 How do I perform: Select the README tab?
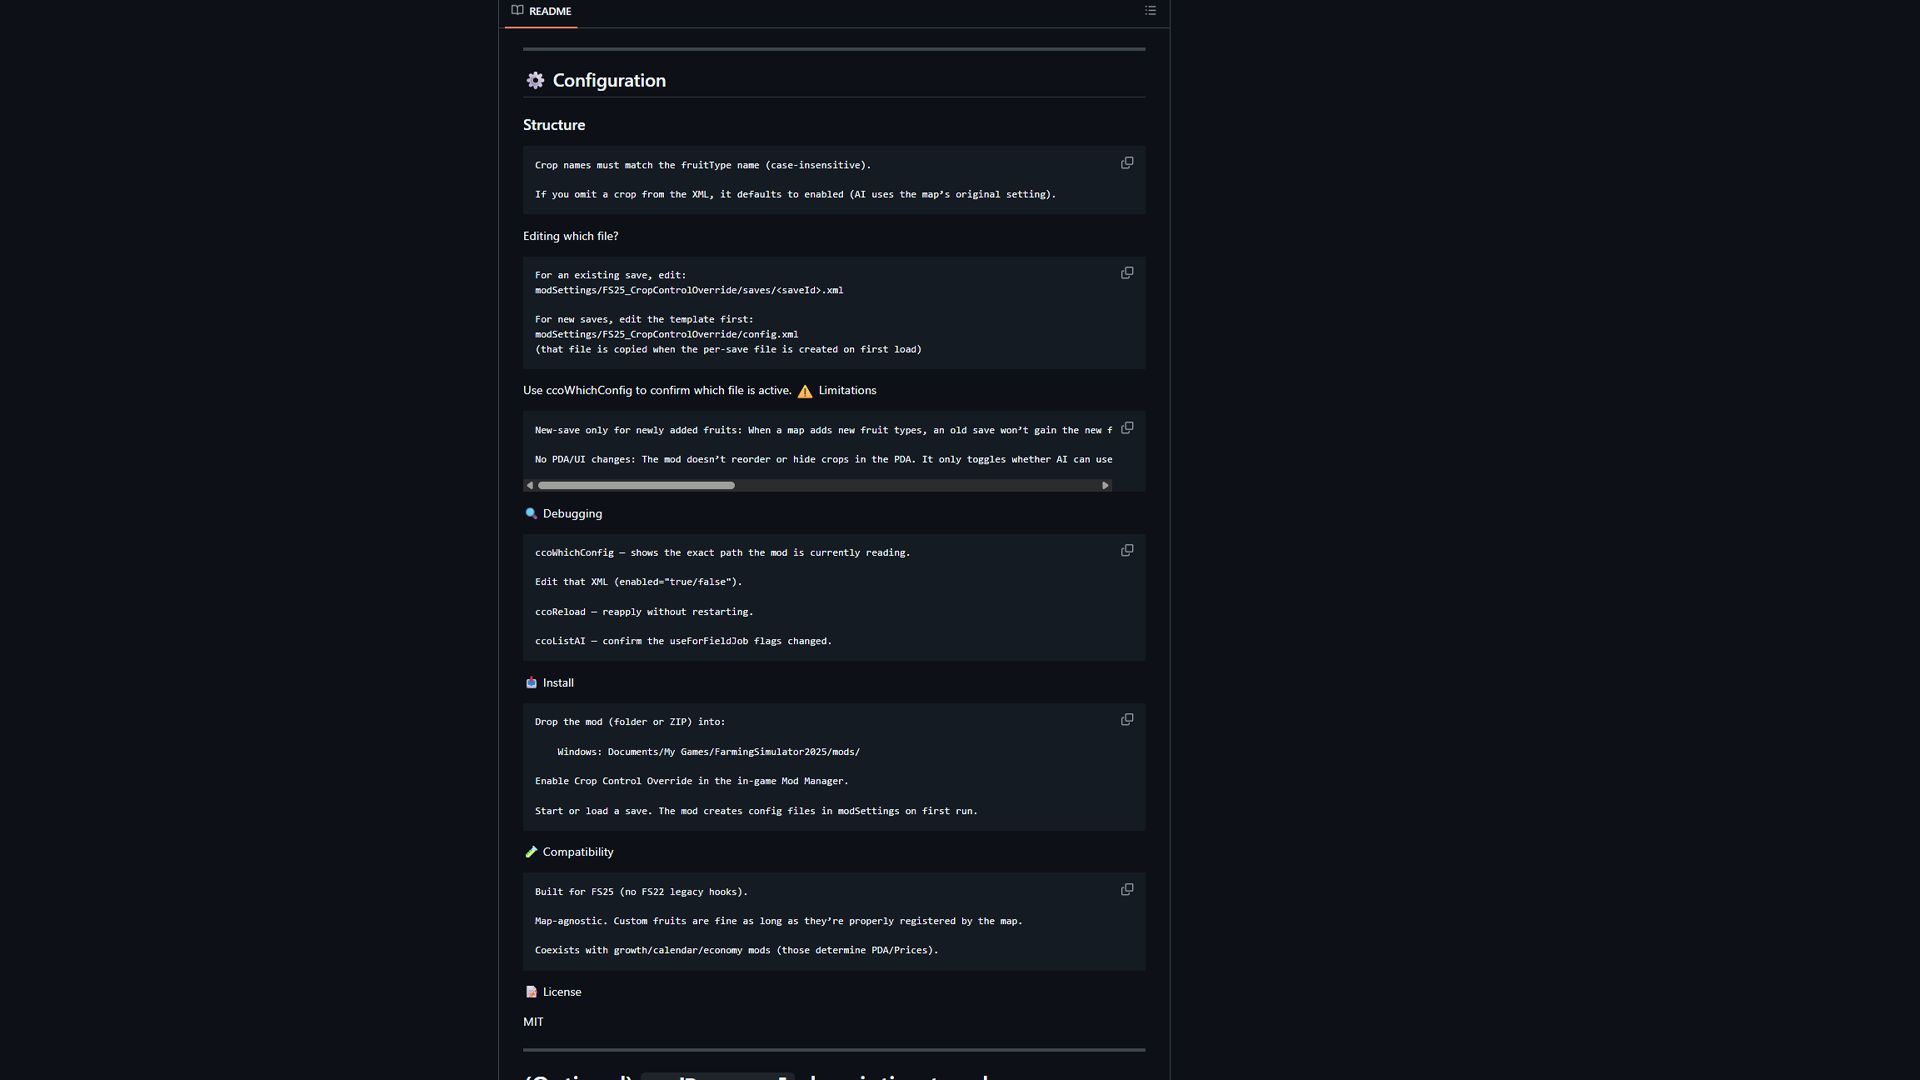541,12
